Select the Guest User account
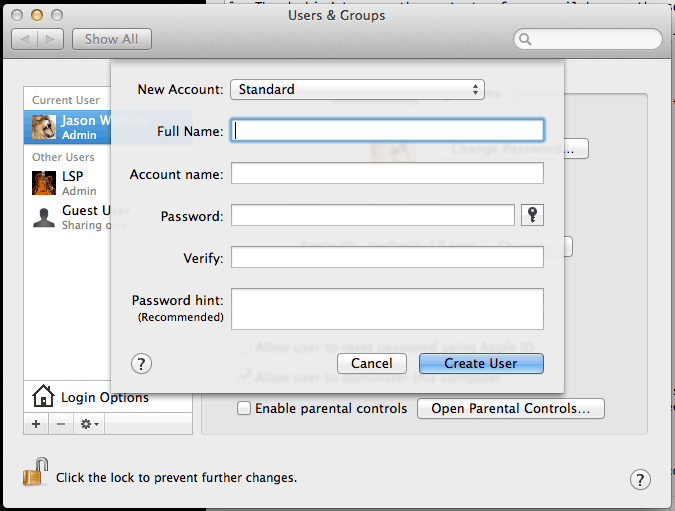Viewport: 675px width, 511px height. (67, 217)
